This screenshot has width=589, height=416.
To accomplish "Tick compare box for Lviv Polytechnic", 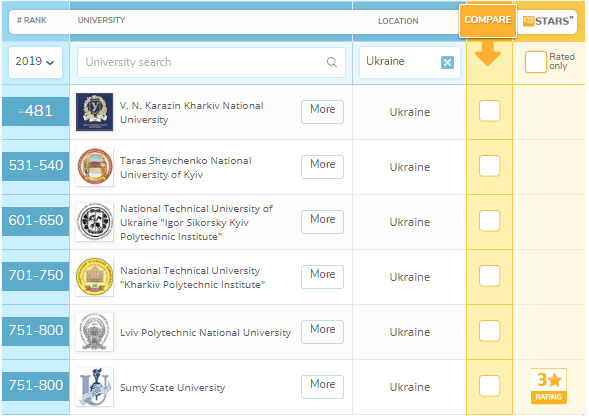I will (489, 331).
